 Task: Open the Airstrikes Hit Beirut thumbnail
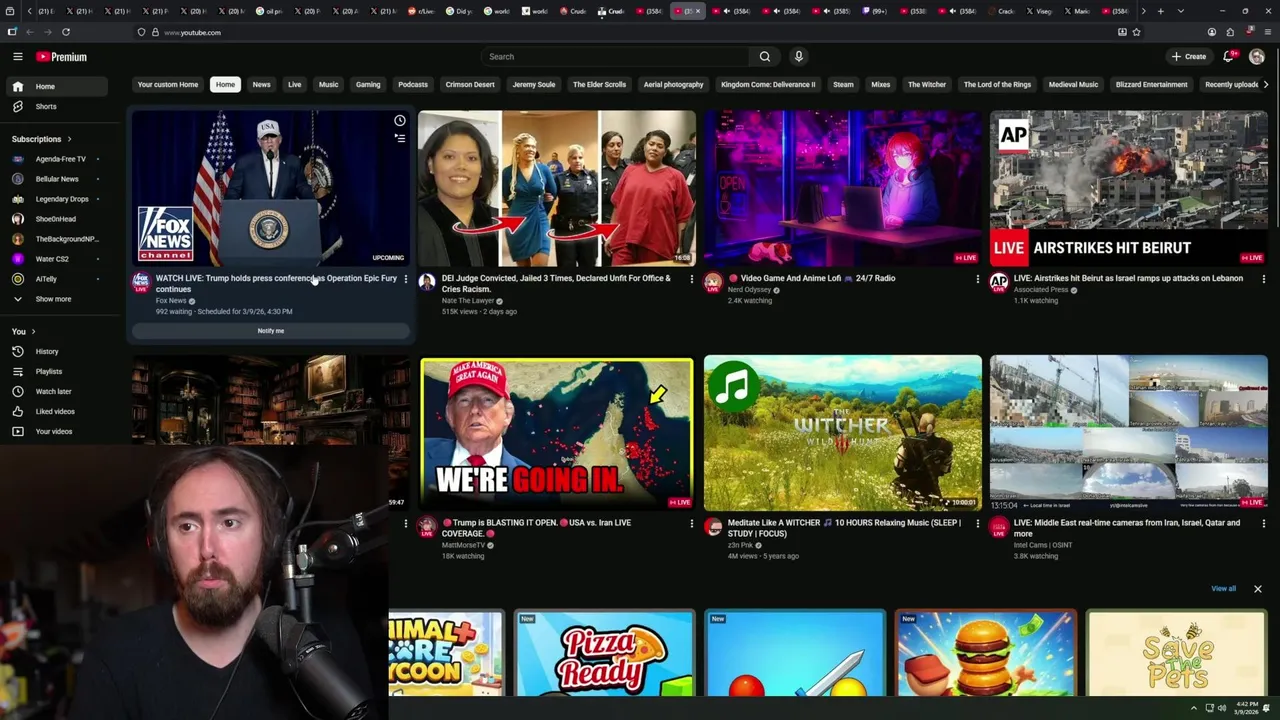1128,188
